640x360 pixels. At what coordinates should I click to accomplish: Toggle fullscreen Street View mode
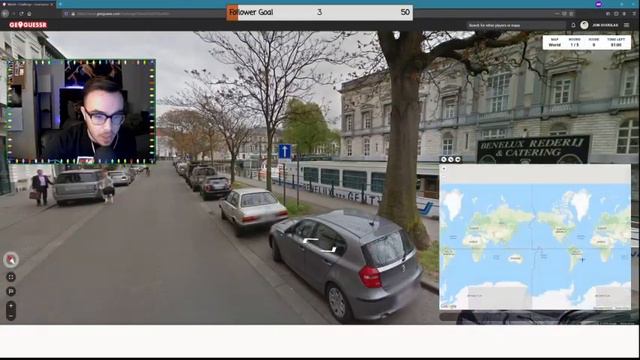[x=11, y=277]
